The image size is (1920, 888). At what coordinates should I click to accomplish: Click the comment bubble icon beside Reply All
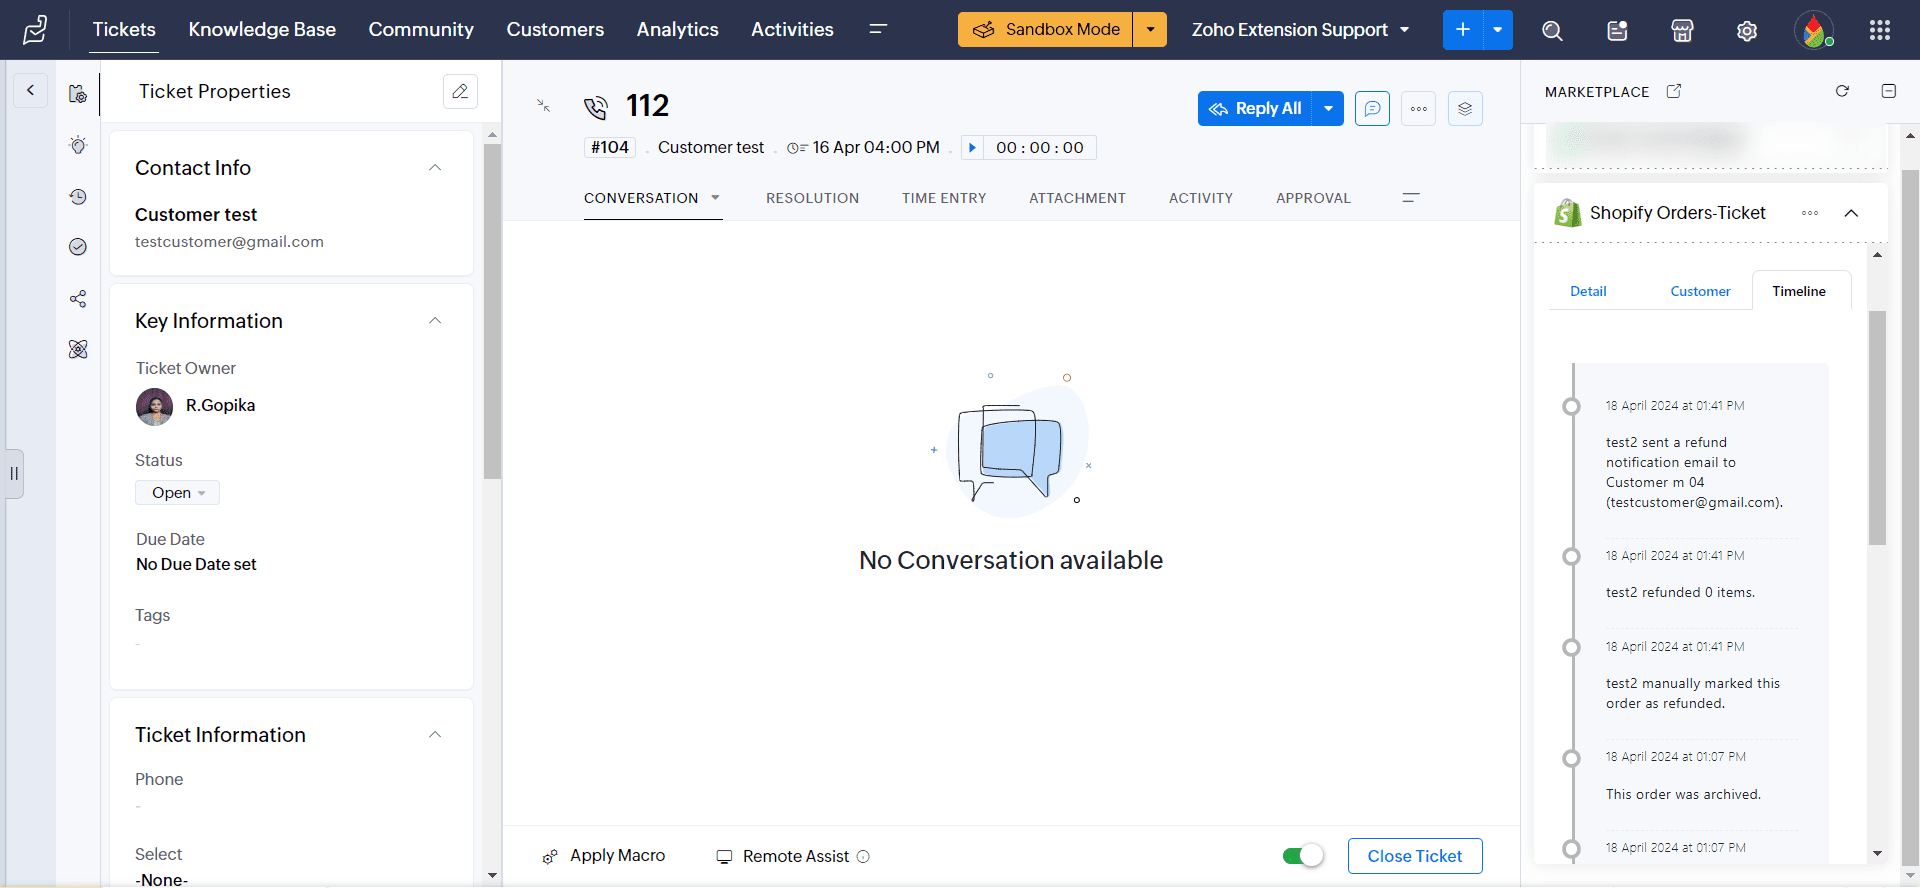tap(1373, 108)
